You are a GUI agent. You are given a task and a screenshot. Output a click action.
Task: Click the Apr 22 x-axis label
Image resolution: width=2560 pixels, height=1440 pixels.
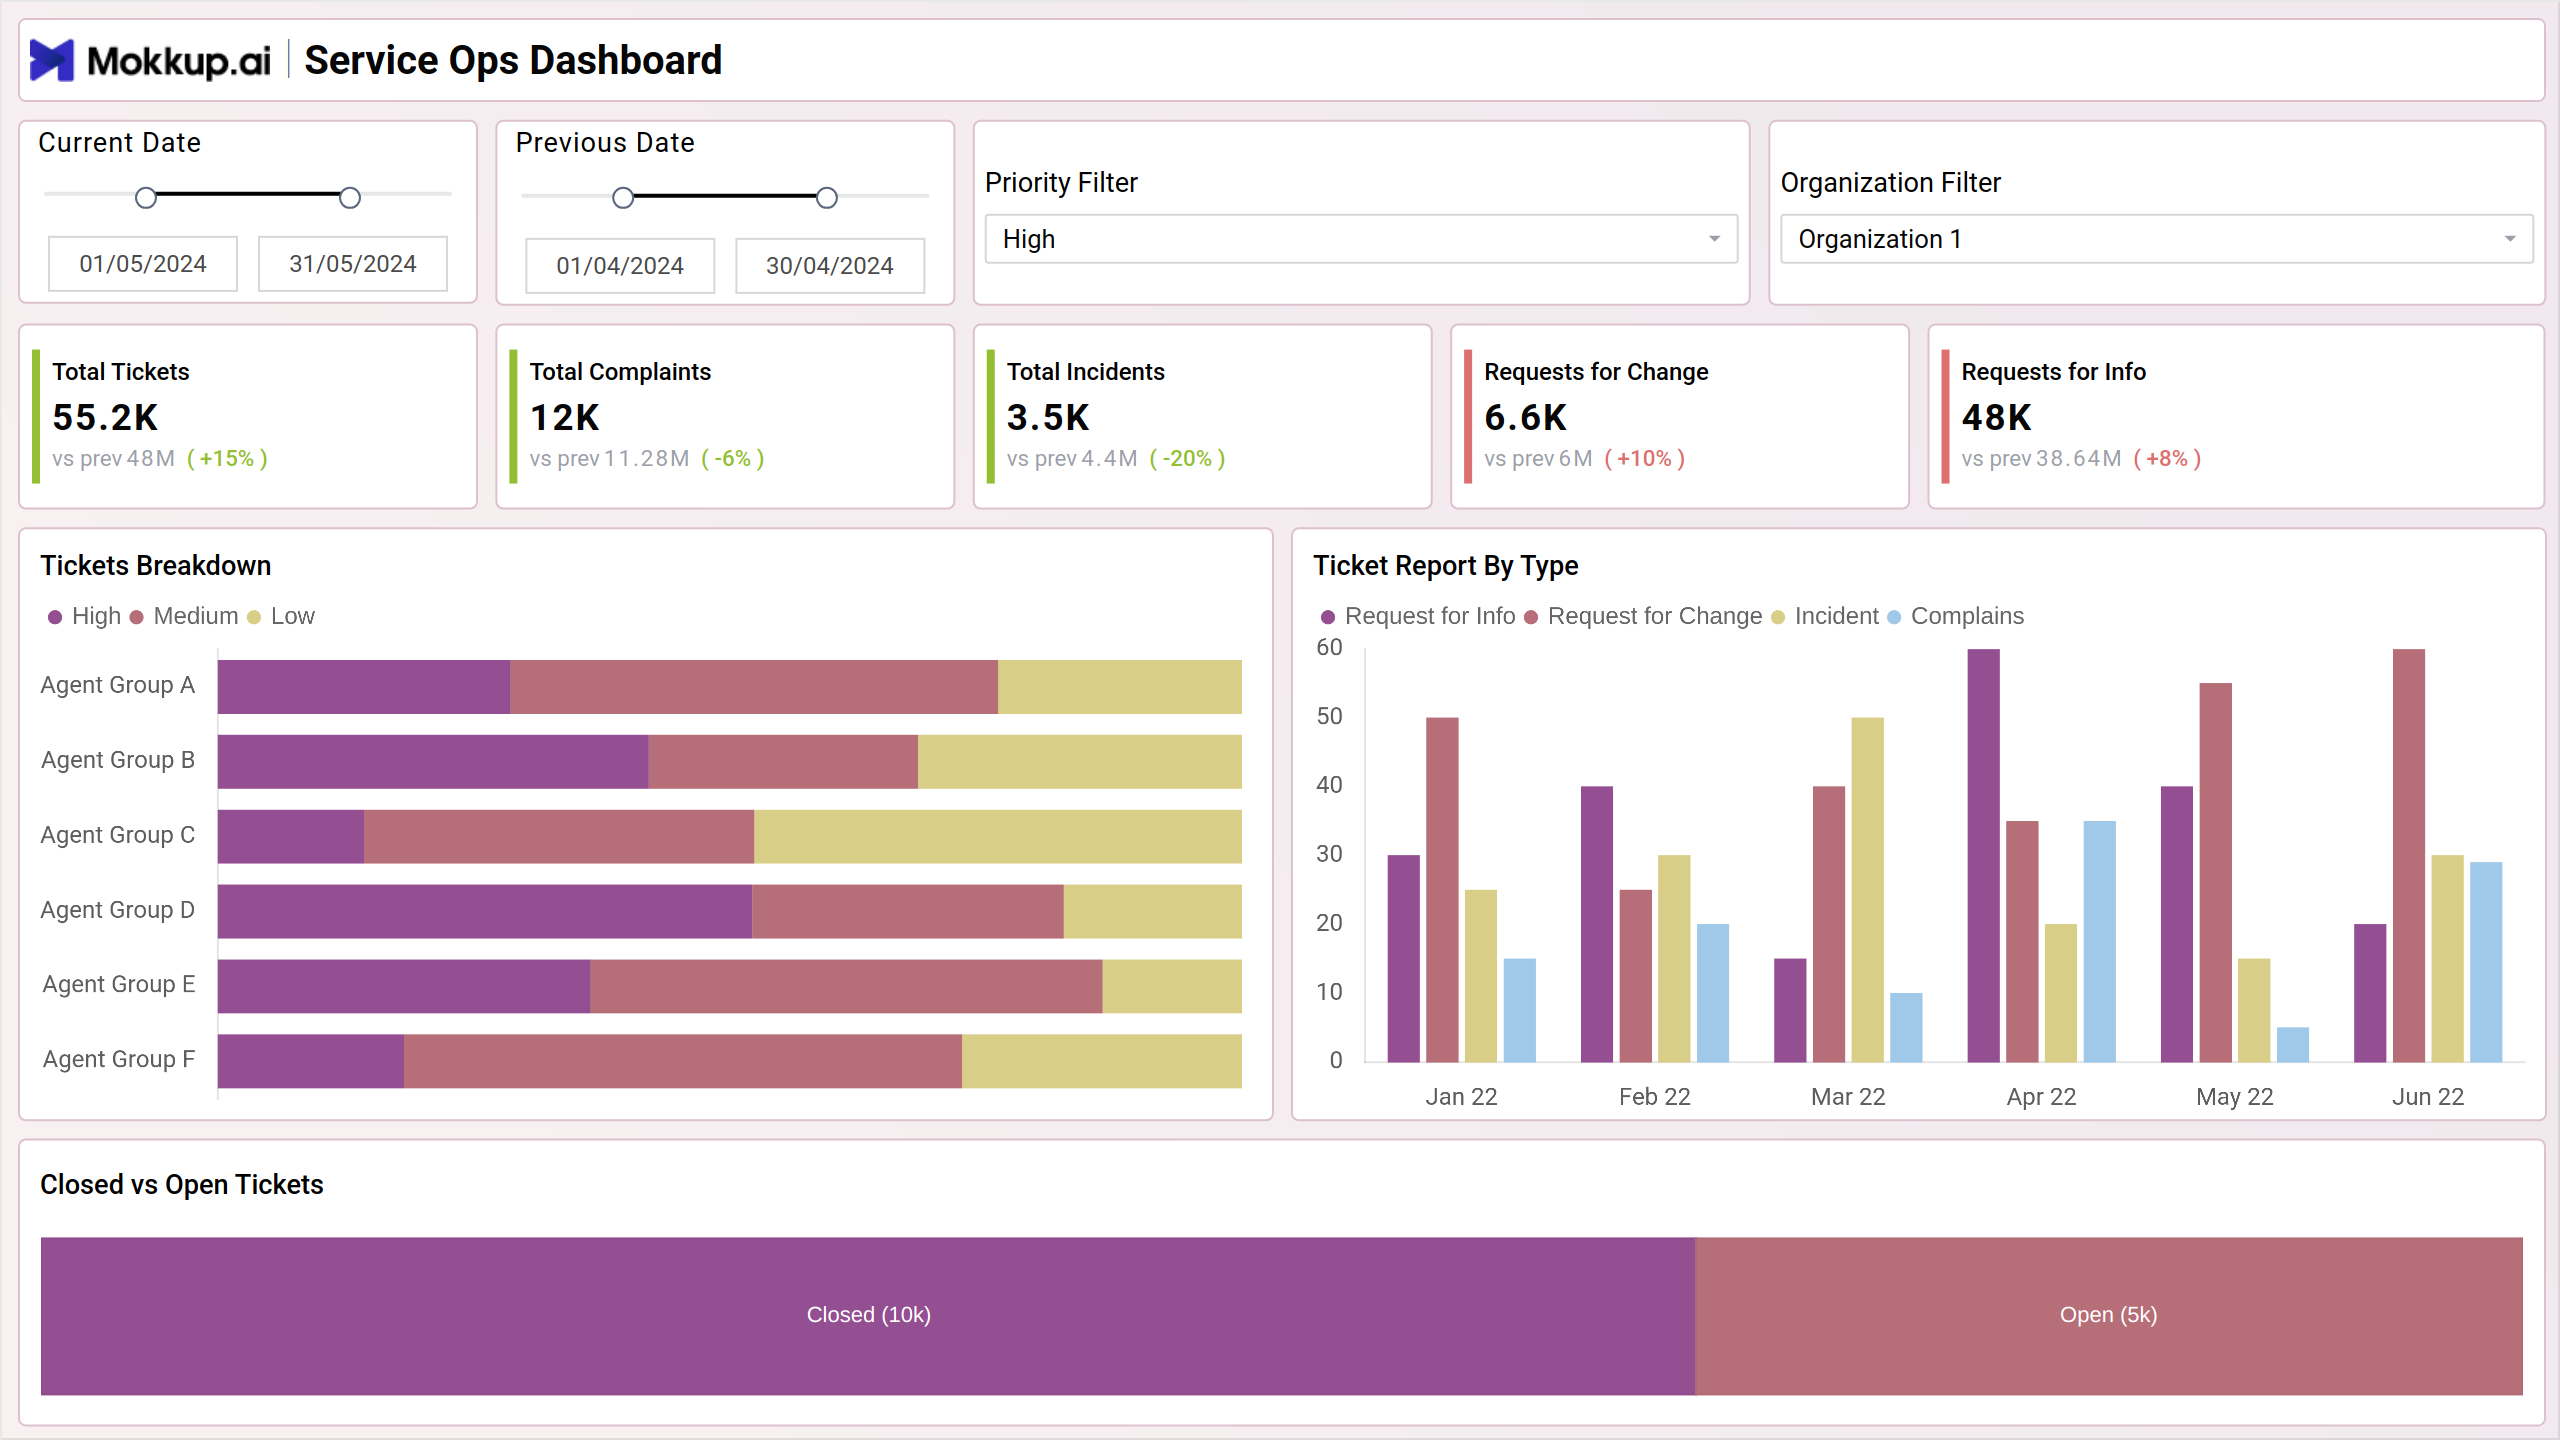2042,1097
